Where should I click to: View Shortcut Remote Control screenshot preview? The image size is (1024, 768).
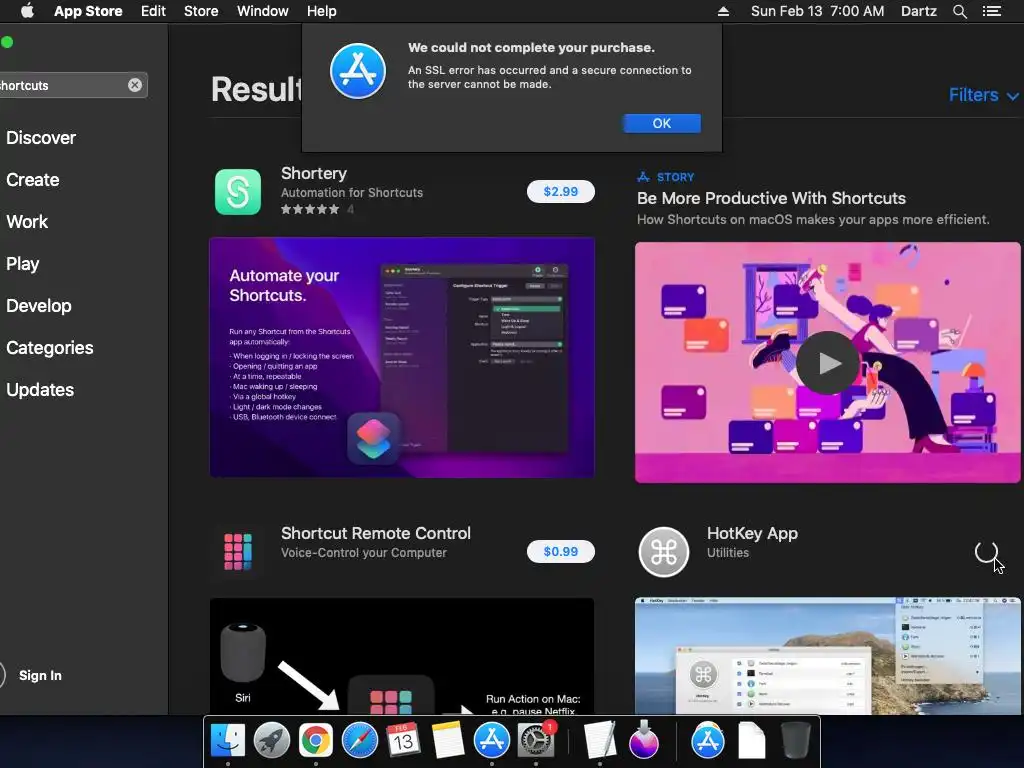(x=402, y=656)
